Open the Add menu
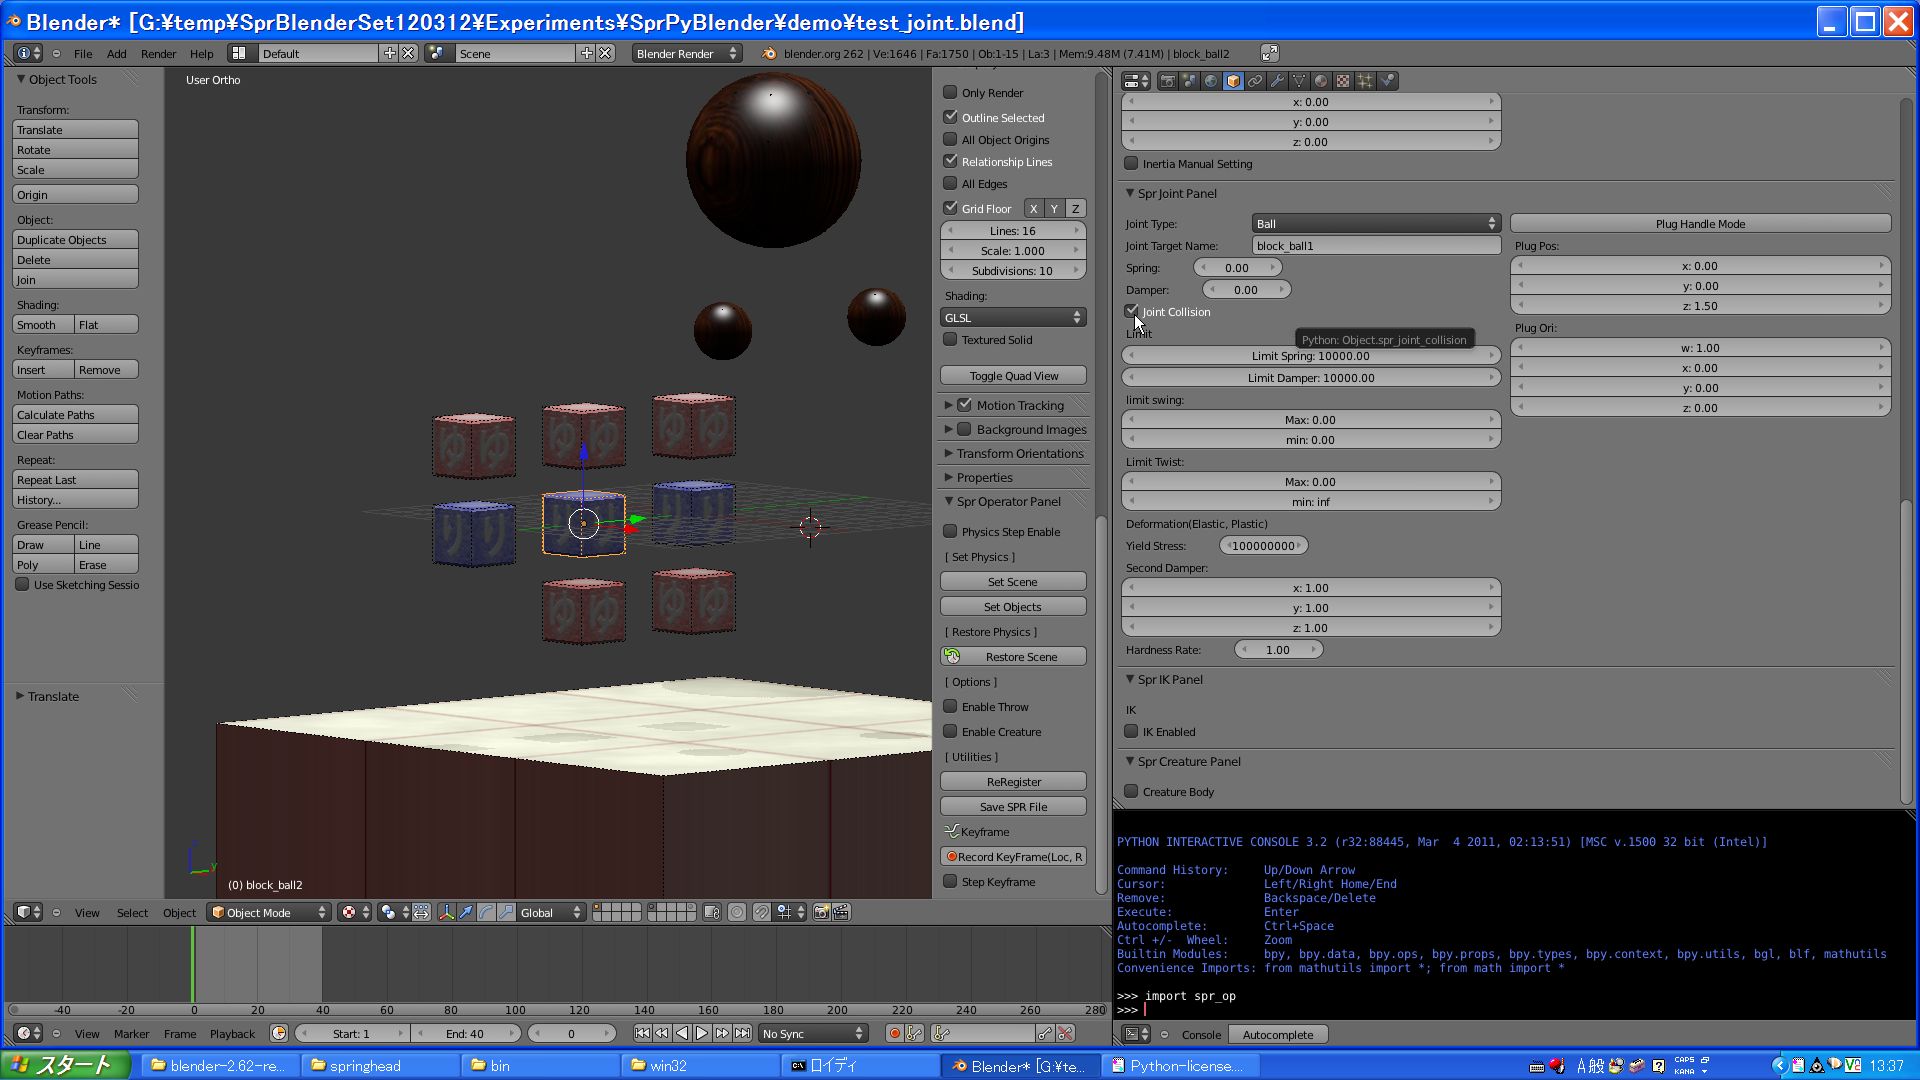 (117, 53)
